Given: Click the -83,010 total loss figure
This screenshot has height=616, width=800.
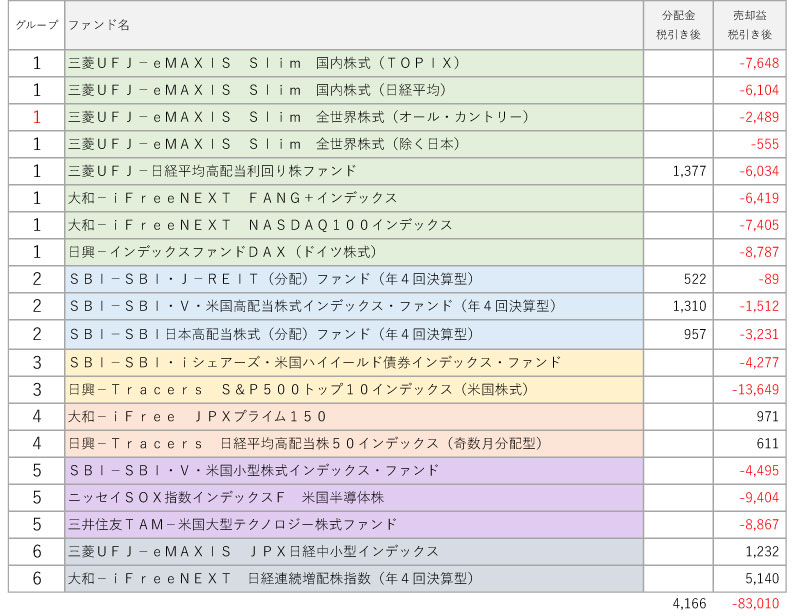Looking at the screenshot, I should coord(753,603).
